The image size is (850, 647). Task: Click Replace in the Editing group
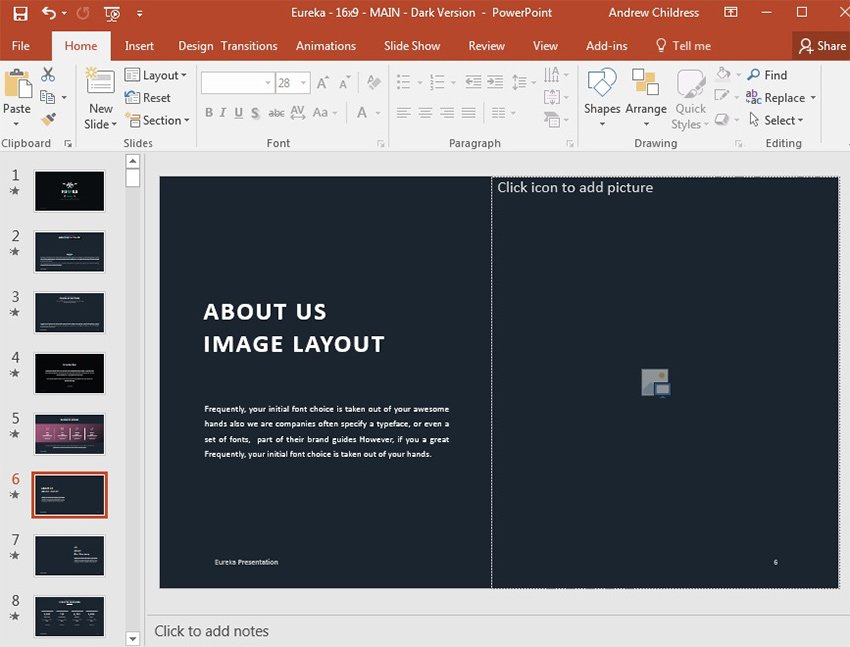click(781, 98)
